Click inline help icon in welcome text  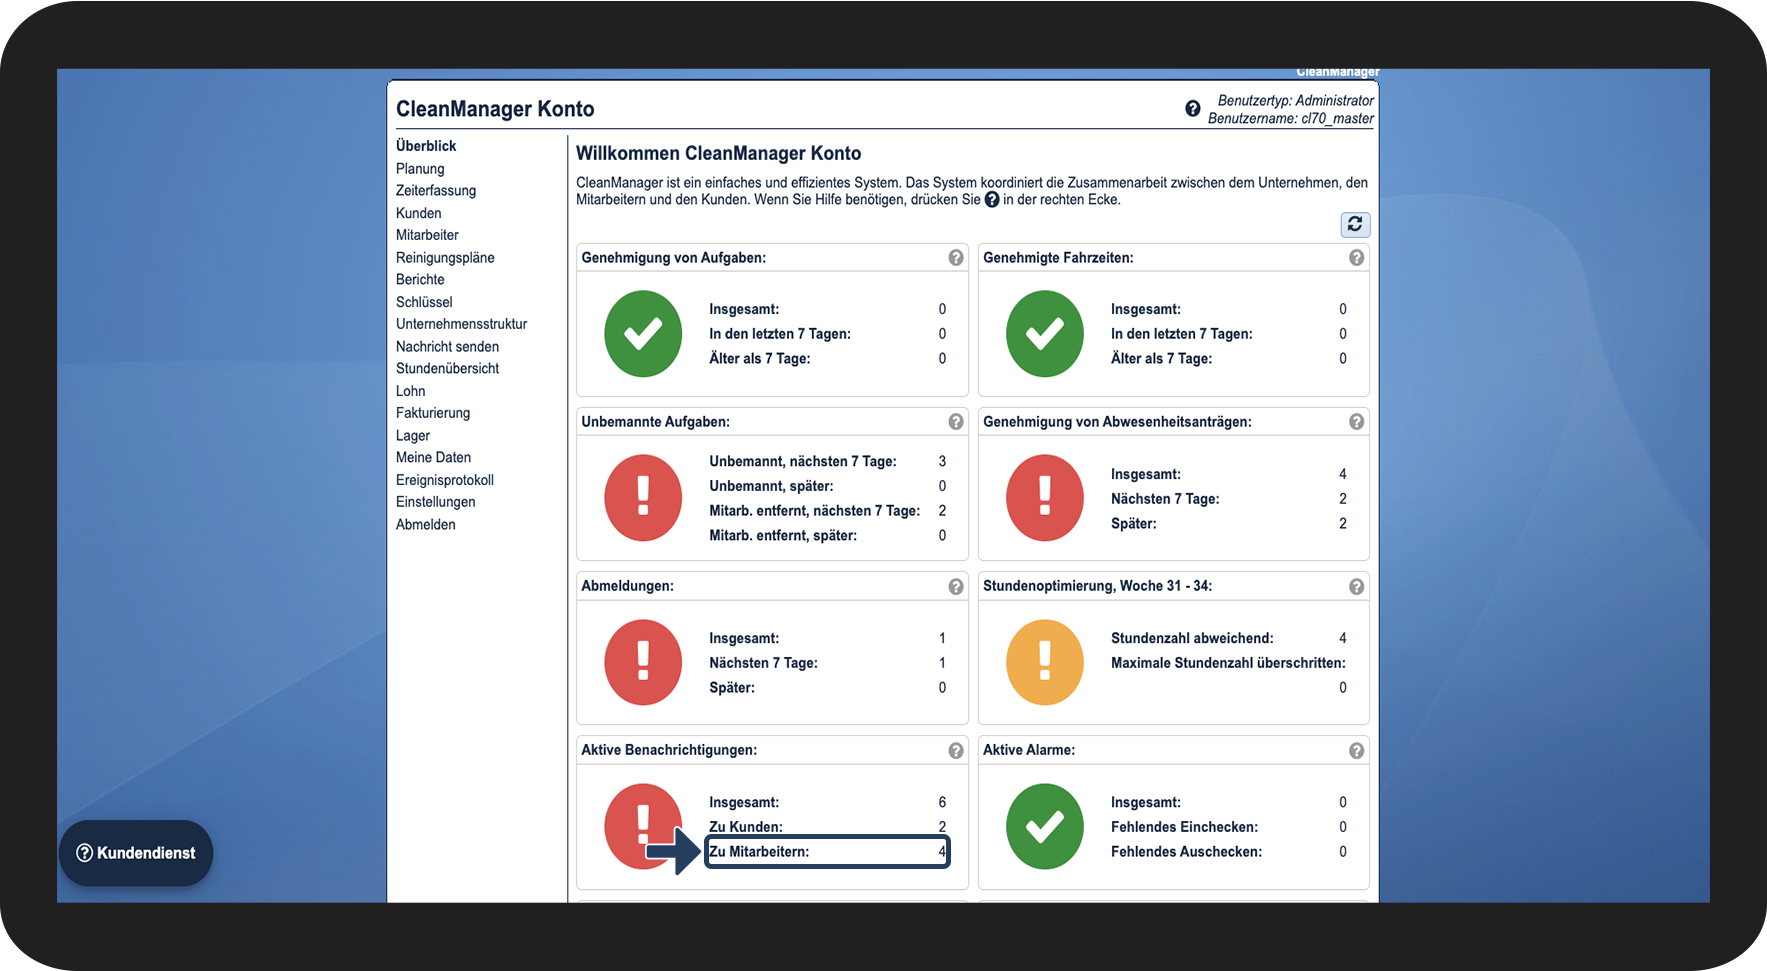tap(992, 200)
